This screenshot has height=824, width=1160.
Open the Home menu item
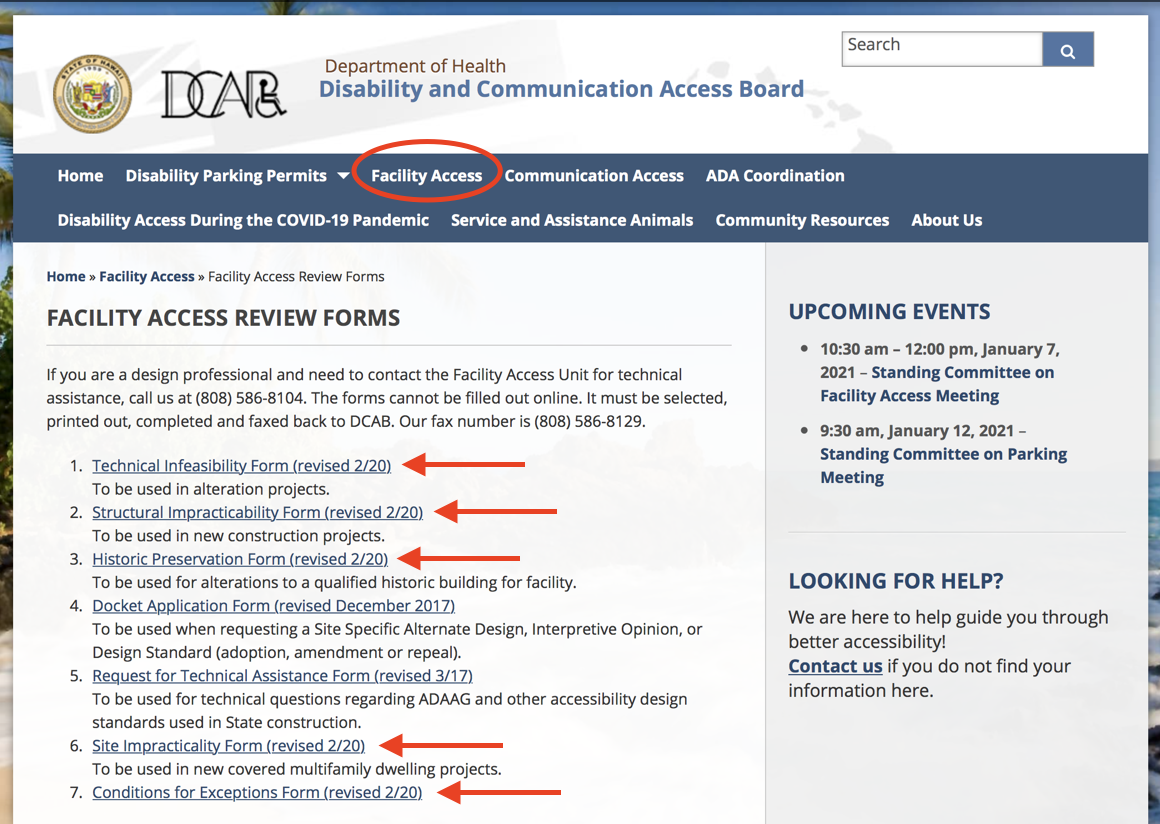click(x=80, y=176)
